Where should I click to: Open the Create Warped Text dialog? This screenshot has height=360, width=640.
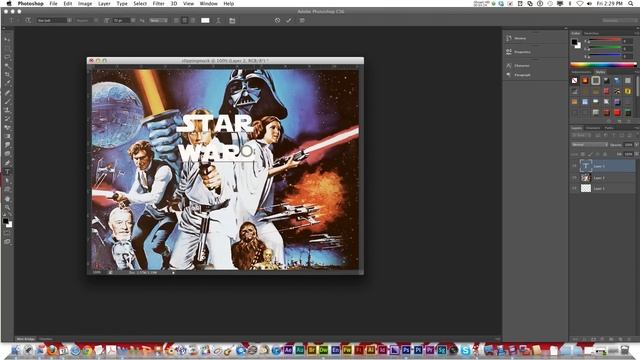(218, 20)
